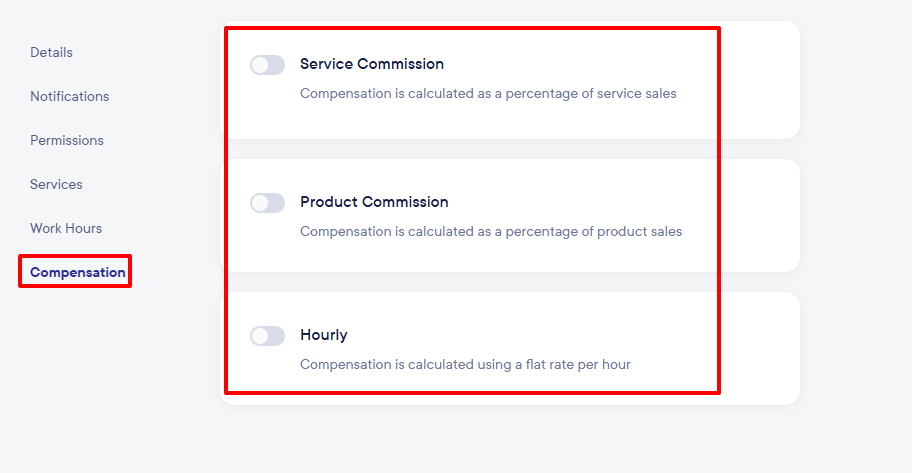Switch to Work Hours section

[x=66, y=228]
